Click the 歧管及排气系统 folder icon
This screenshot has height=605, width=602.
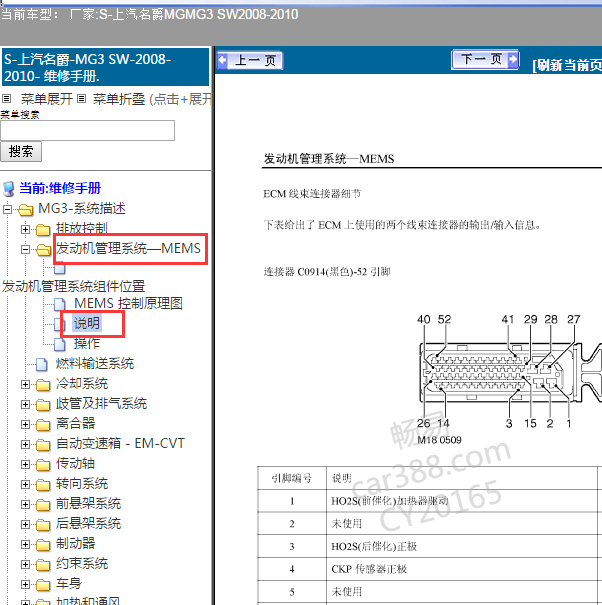click(43, 405)
